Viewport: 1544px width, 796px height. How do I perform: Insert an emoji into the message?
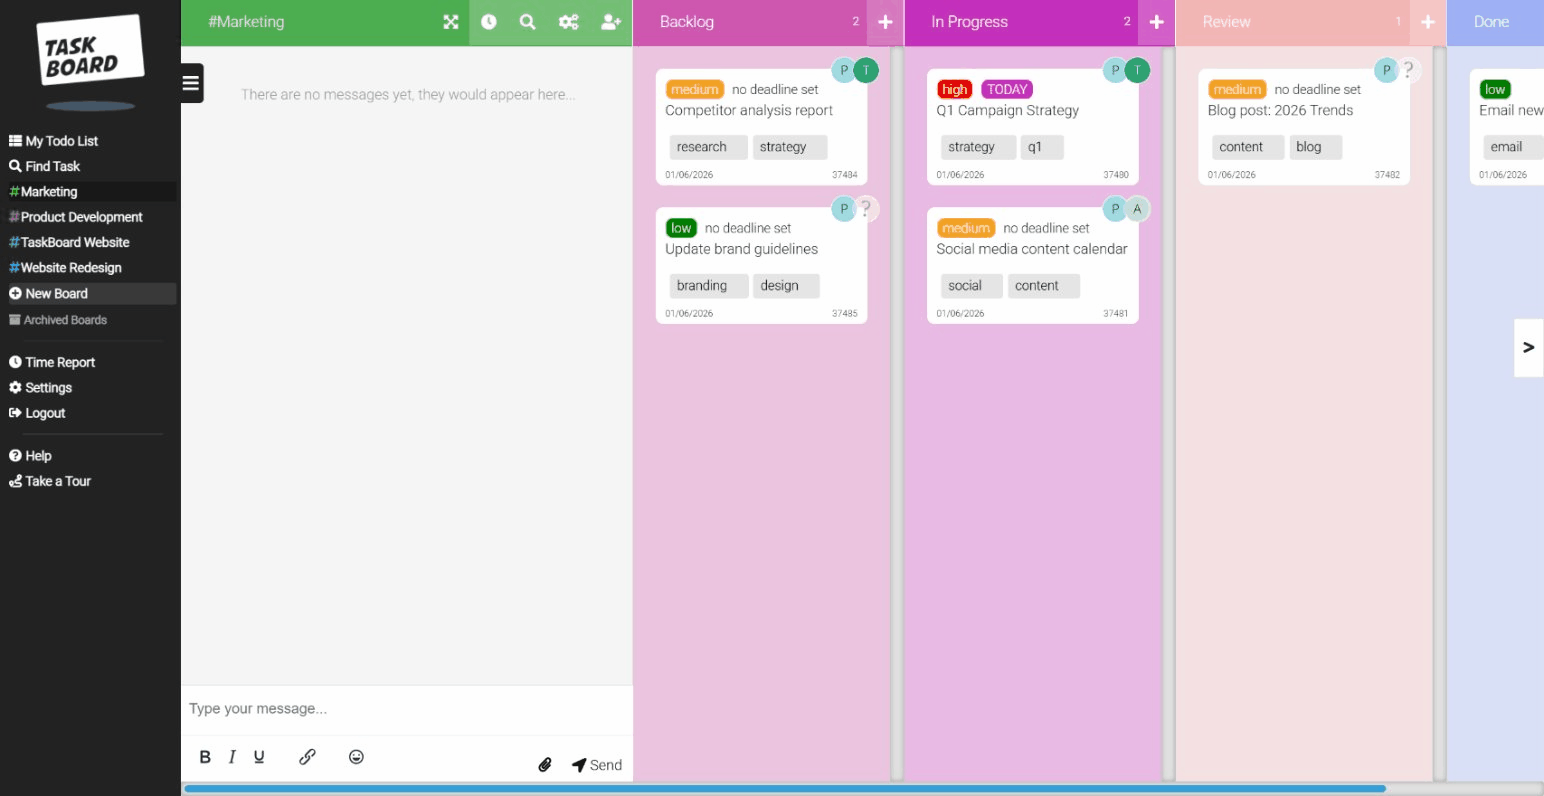coord(356,757)
